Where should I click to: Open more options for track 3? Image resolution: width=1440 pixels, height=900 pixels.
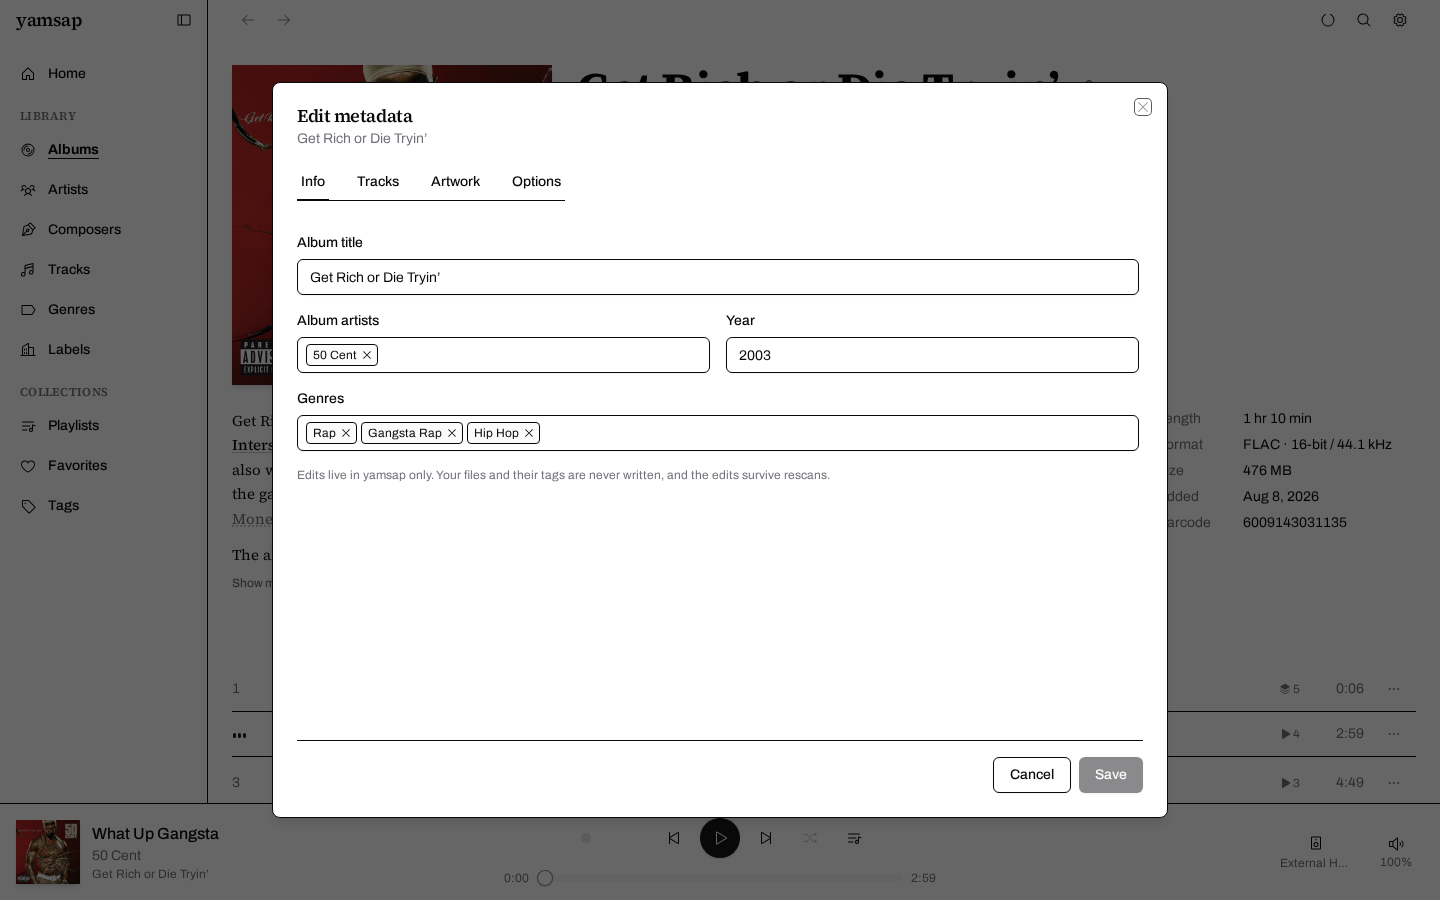1394,783
